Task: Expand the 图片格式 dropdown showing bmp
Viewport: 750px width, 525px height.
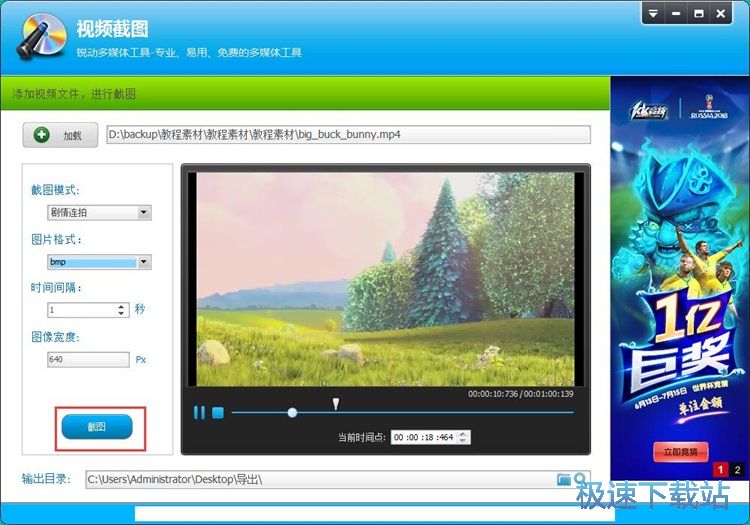Action: (99, 262)
